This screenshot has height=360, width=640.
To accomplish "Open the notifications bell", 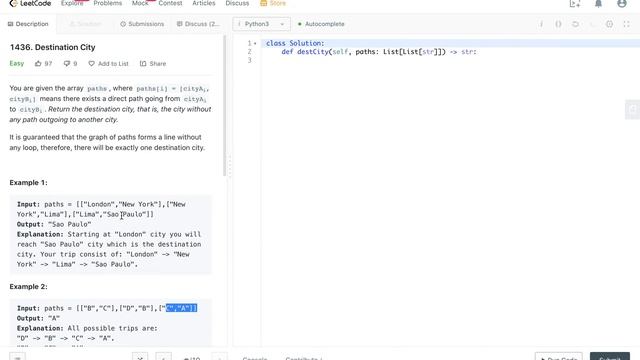I will [598, 4].
